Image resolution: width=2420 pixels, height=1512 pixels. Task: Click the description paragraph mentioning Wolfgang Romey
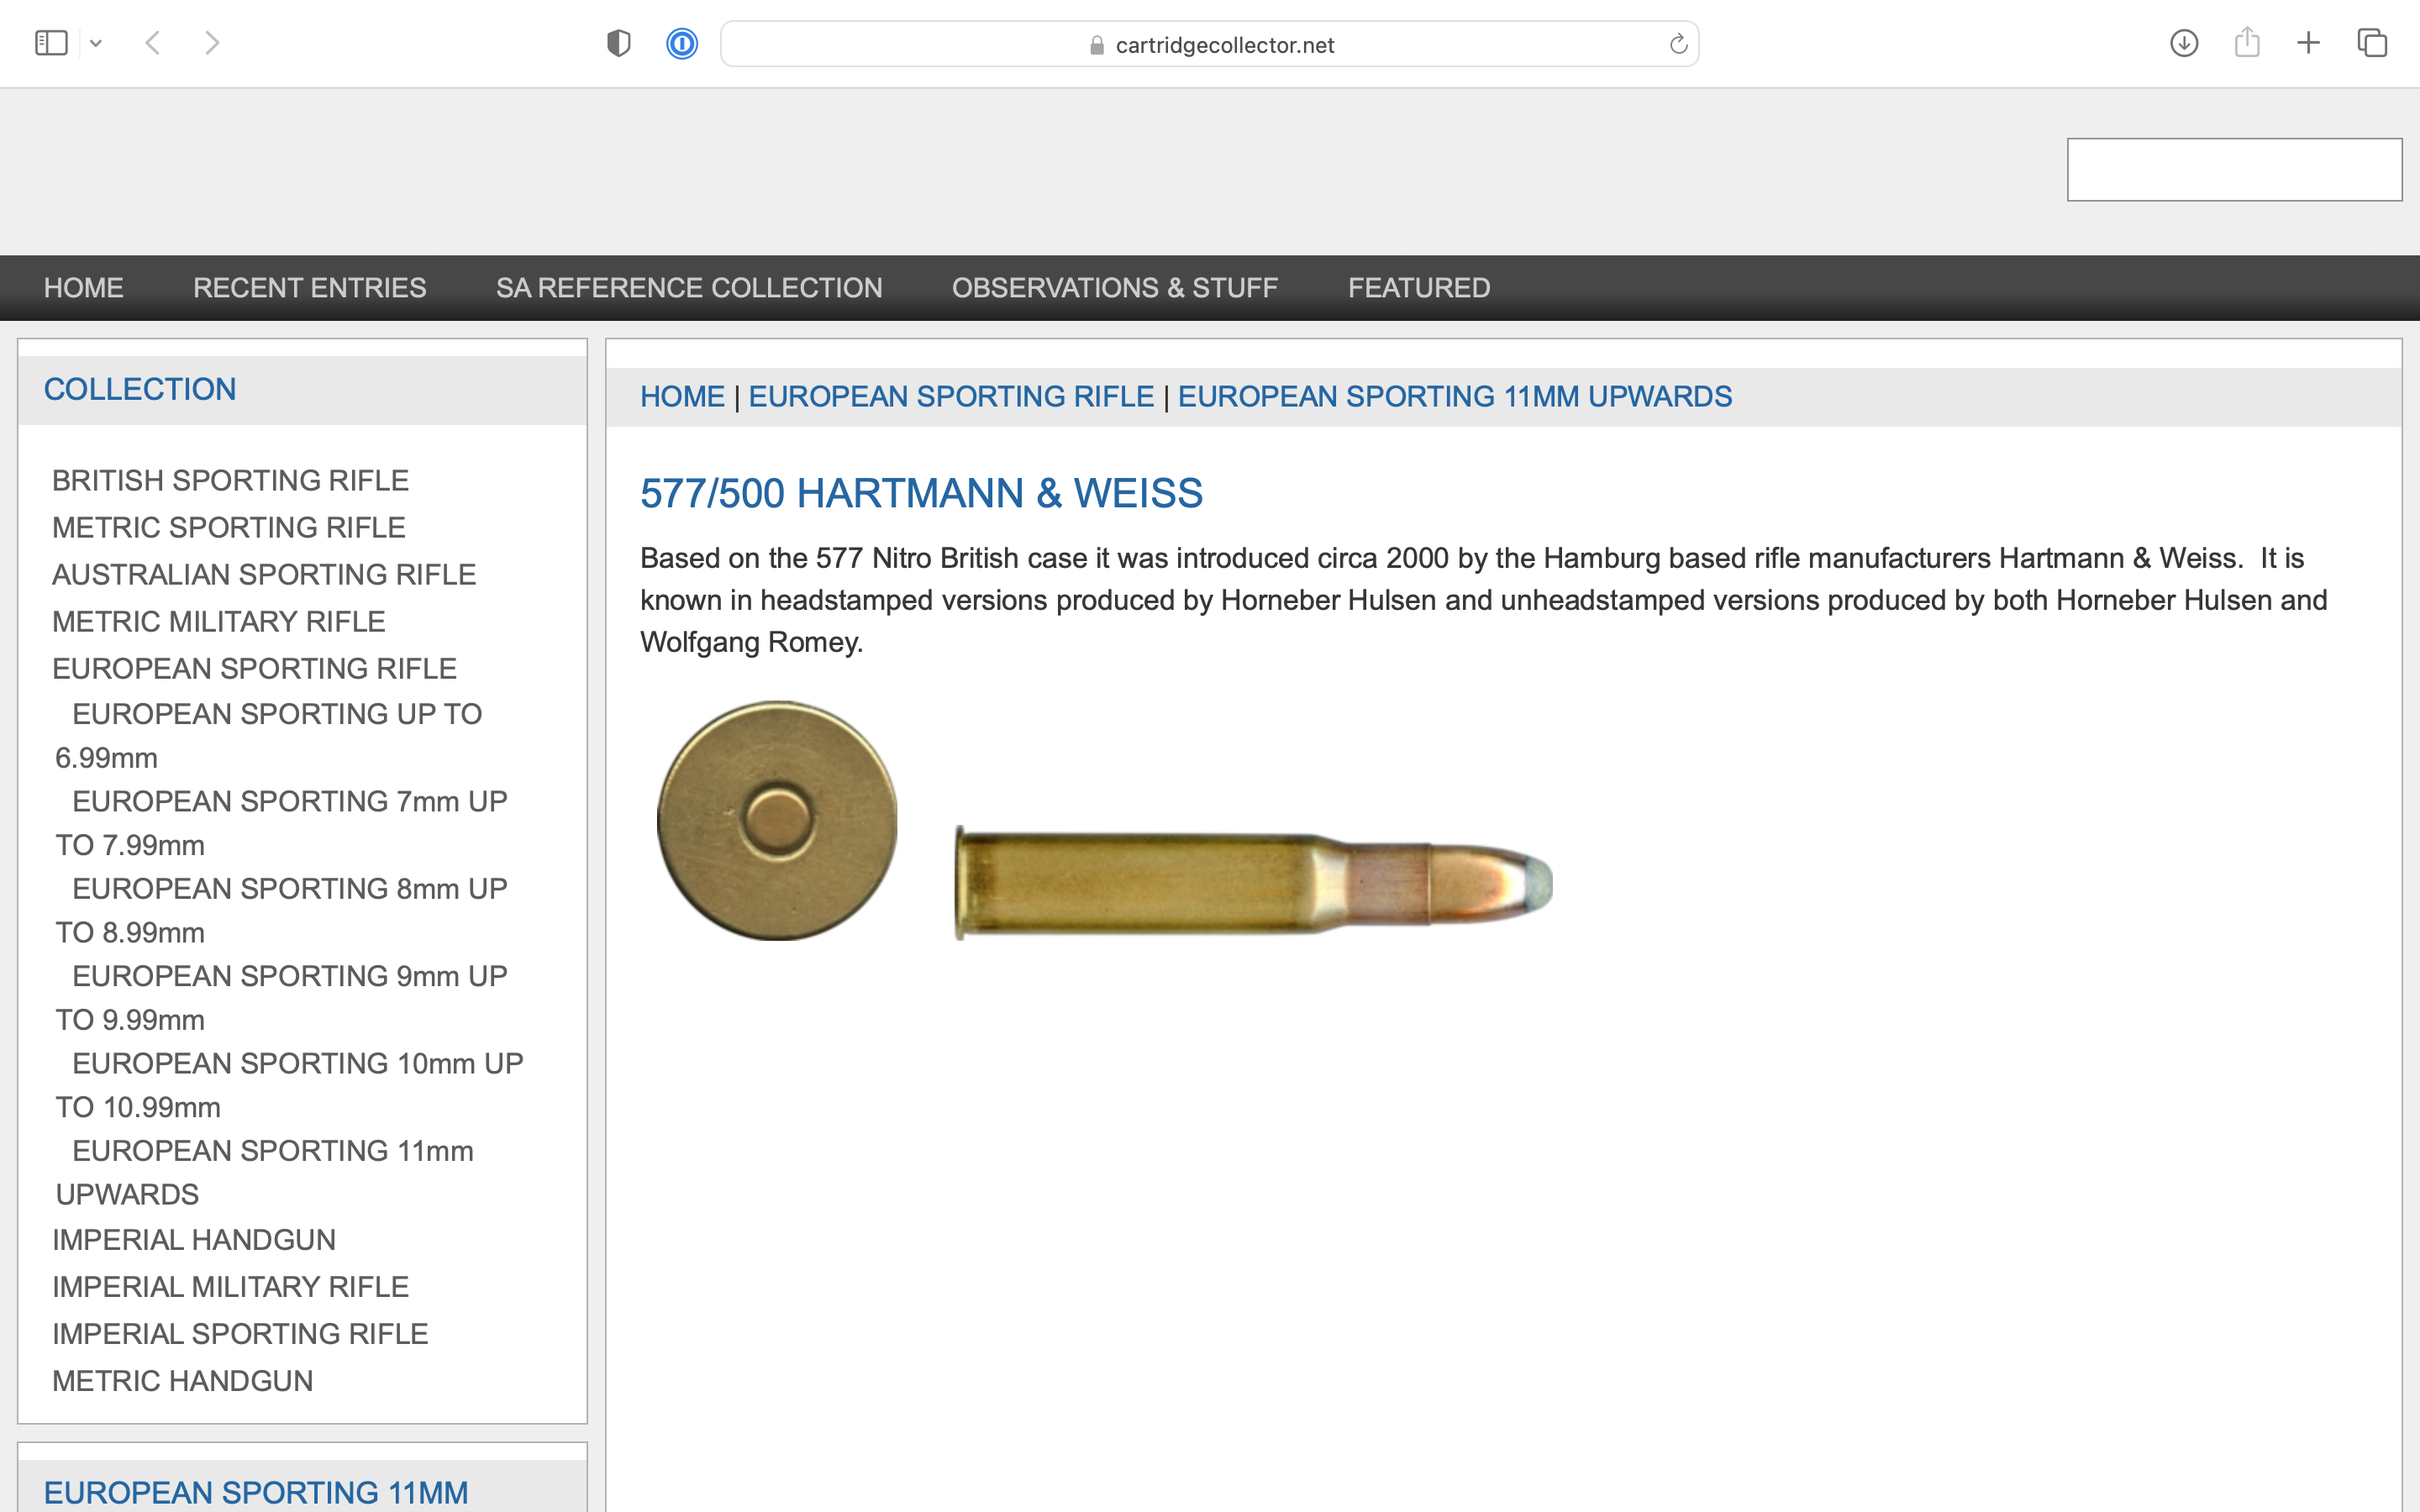click(x=1484, y=600)
